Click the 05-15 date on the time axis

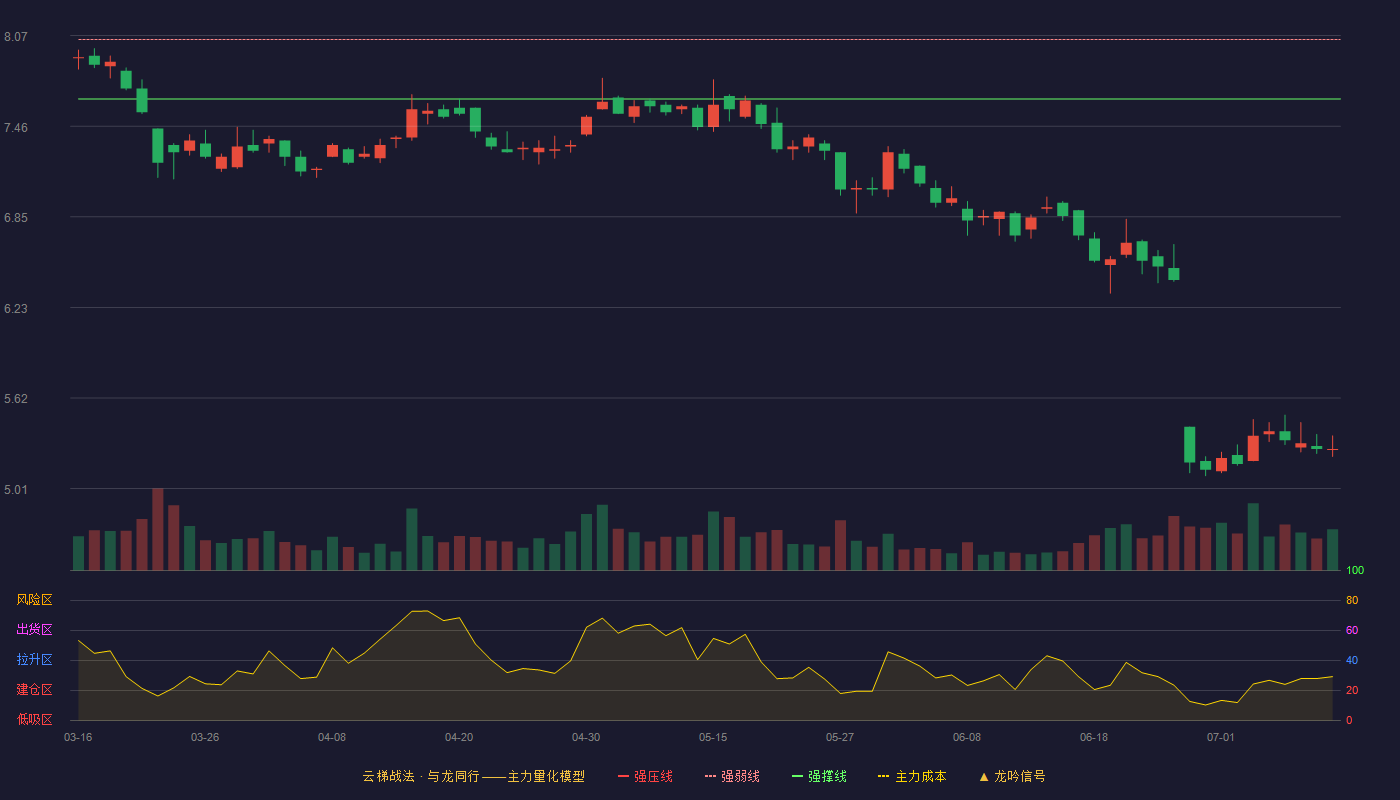(x=713, y=737)
